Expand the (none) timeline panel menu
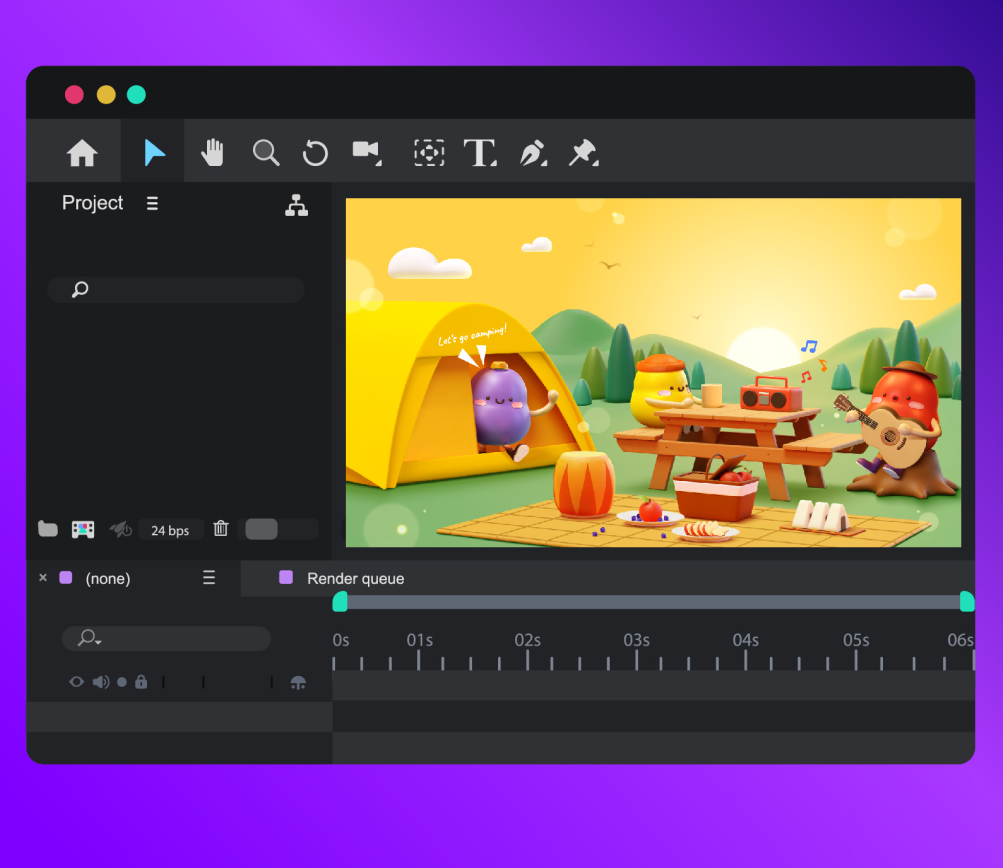The width and height of the screenshot is (1003, 868). tap(208, 578)
